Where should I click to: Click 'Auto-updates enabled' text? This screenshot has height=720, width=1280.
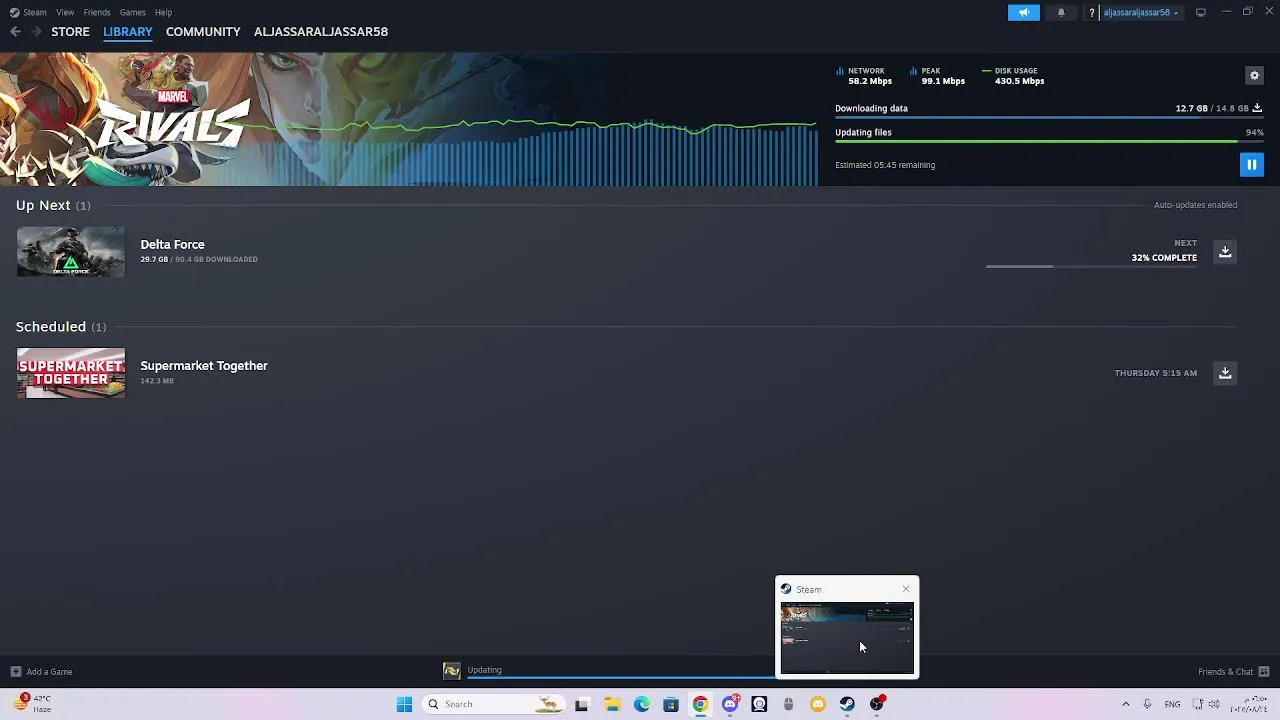[x=1195, y=205]
